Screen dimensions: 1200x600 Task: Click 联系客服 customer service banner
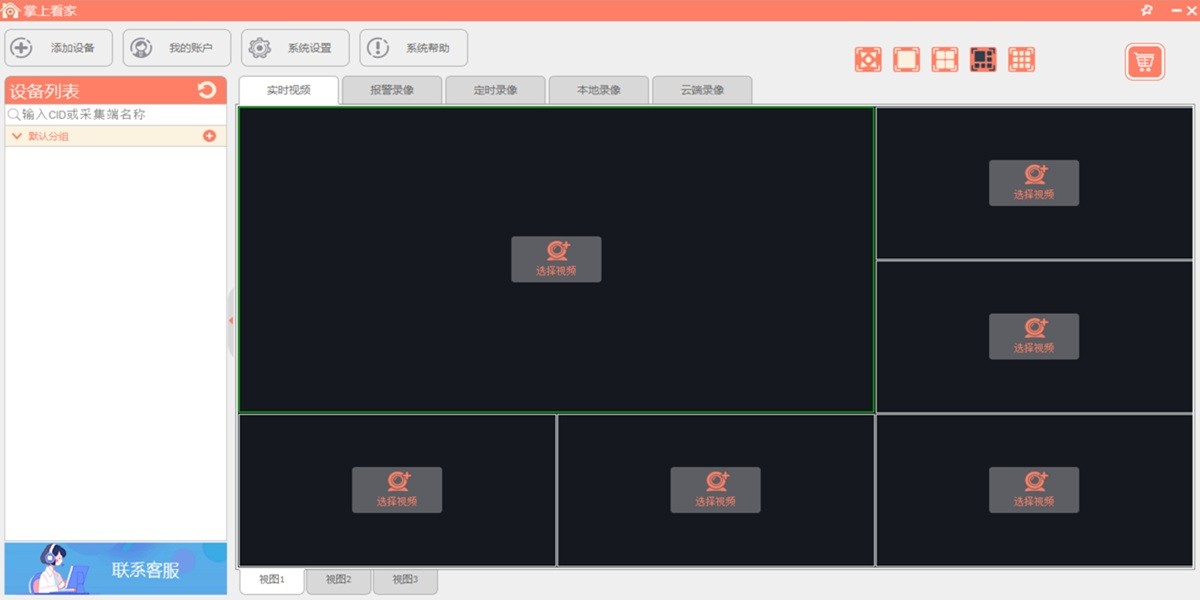point(116,570)
